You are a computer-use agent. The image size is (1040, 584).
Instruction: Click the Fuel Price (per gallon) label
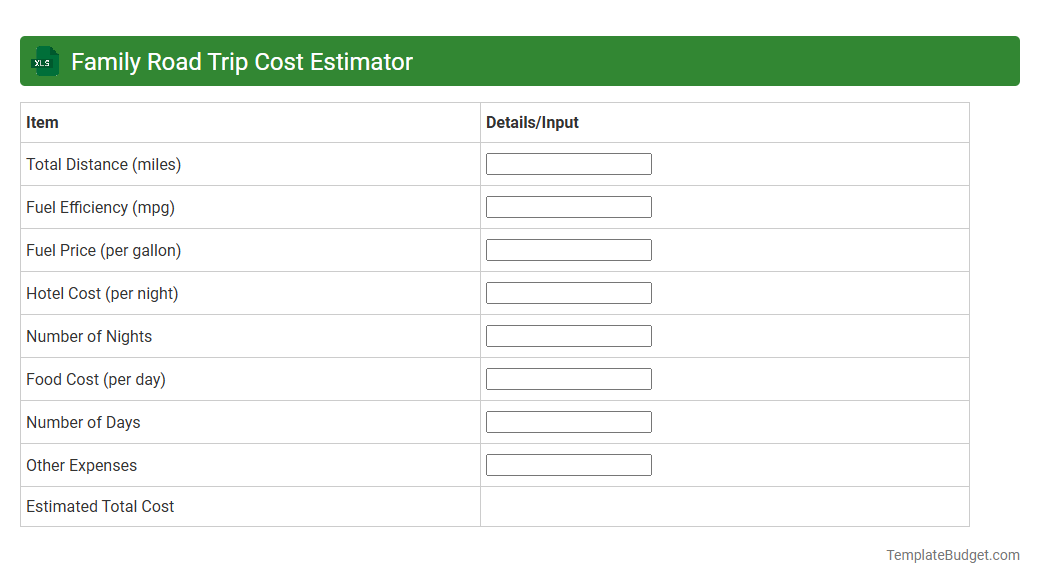(103, 250)
